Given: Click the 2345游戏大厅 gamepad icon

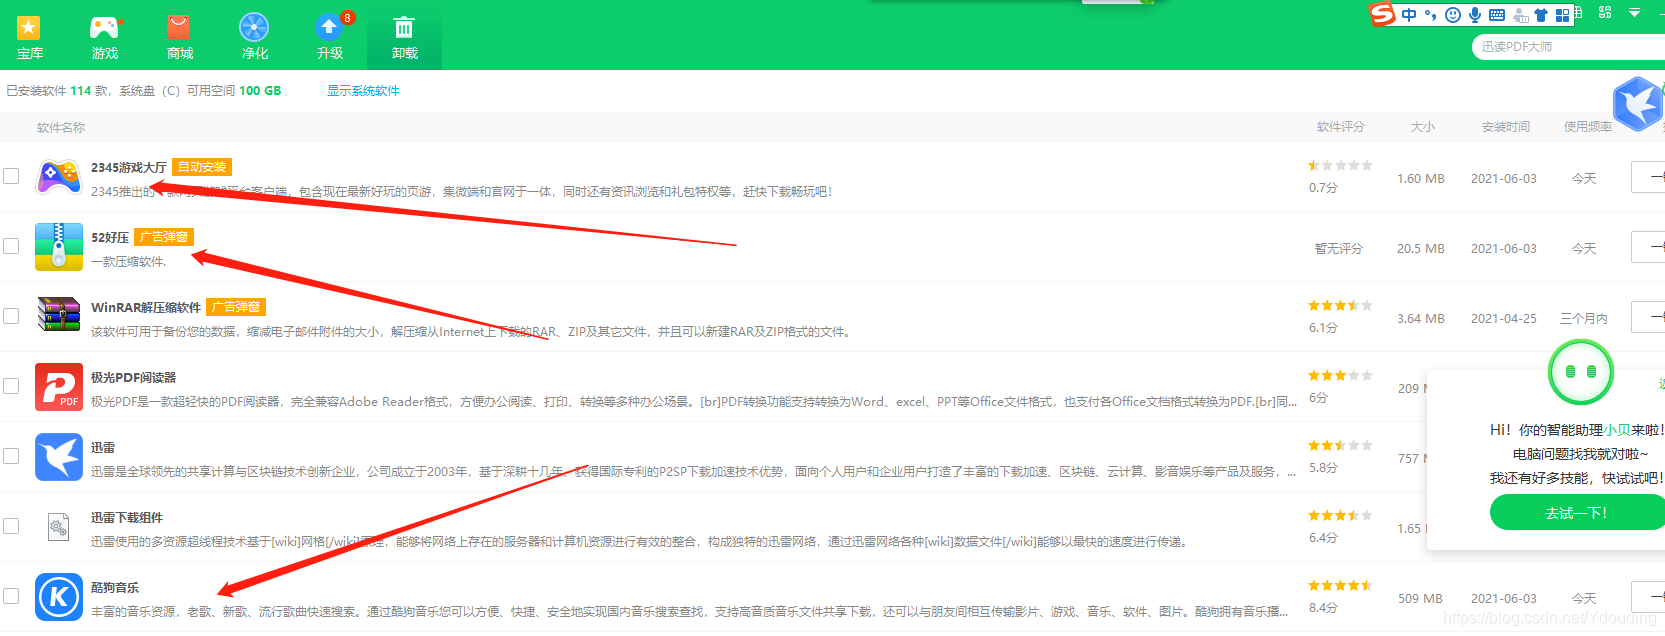Looking at the screenshot, I should click(59, 177).
